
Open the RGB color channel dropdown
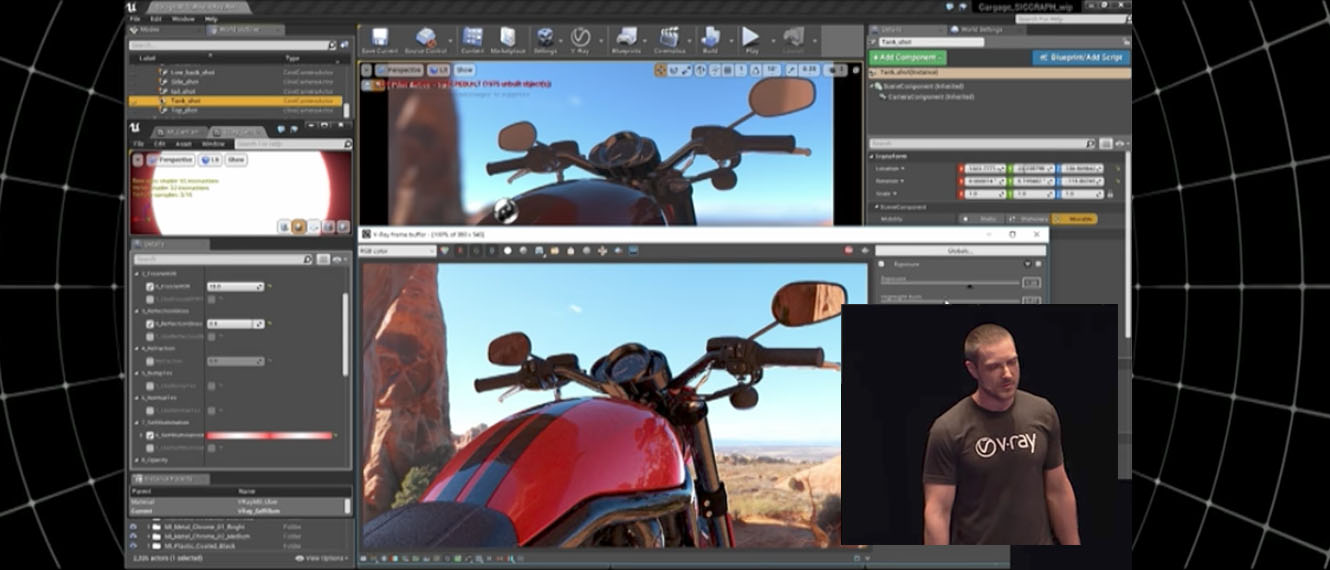coord(397,250)
